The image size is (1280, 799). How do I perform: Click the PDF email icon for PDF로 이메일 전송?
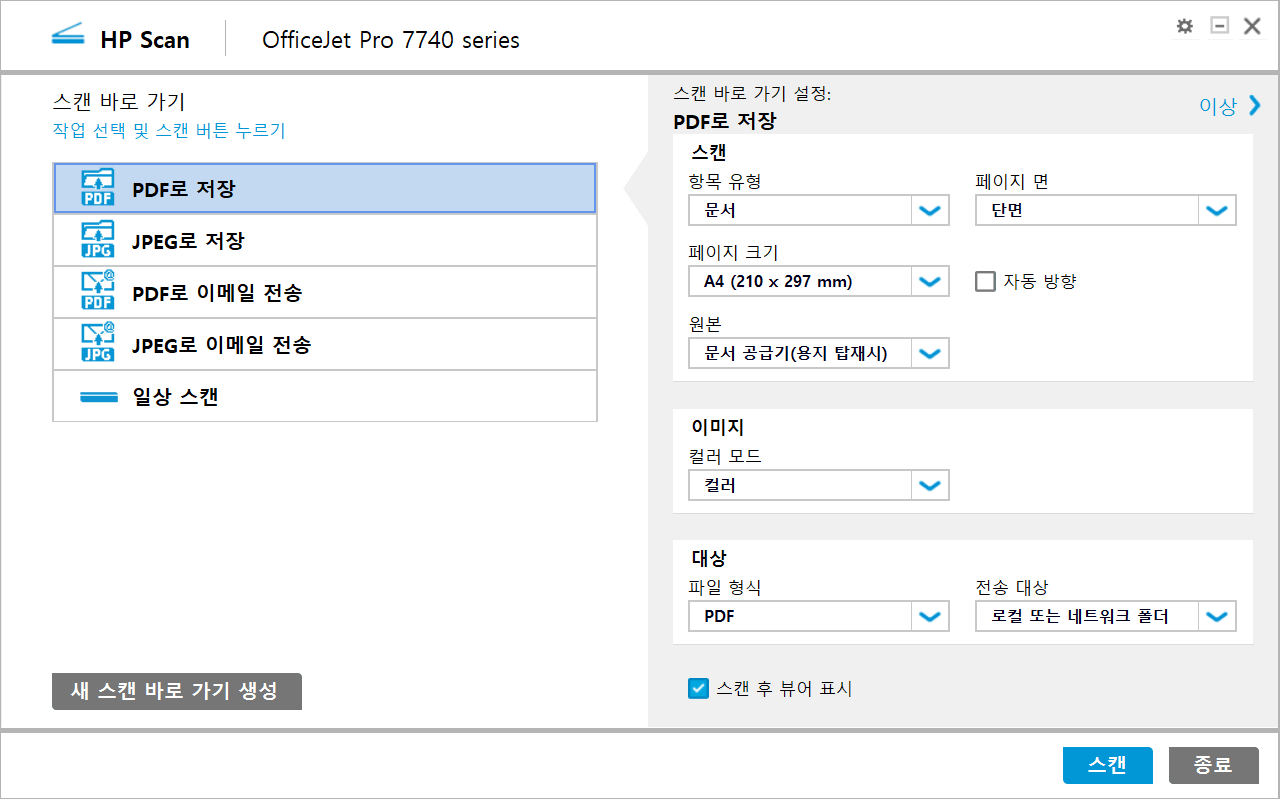(x=97, y=292)
